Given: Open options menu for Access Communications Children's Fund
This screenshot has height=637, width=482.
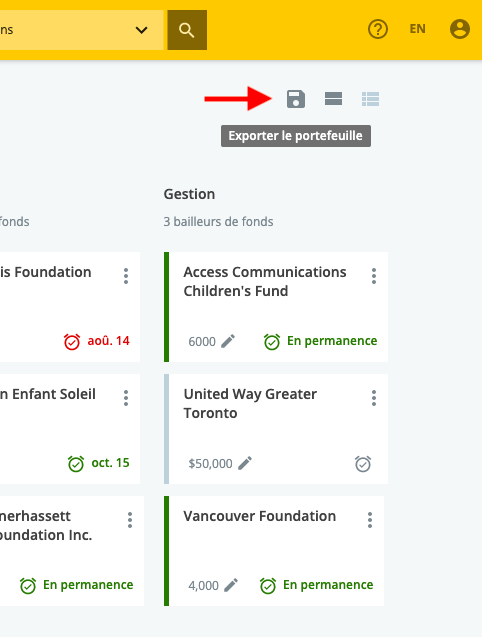Looking at the screenshot, I should click(x=374, y=276).
